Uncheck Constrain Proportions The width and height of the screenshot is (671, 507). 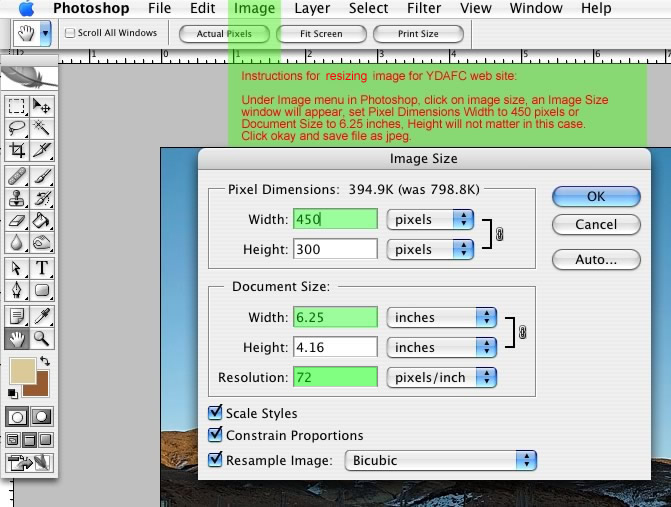click(x=215, y=435)
